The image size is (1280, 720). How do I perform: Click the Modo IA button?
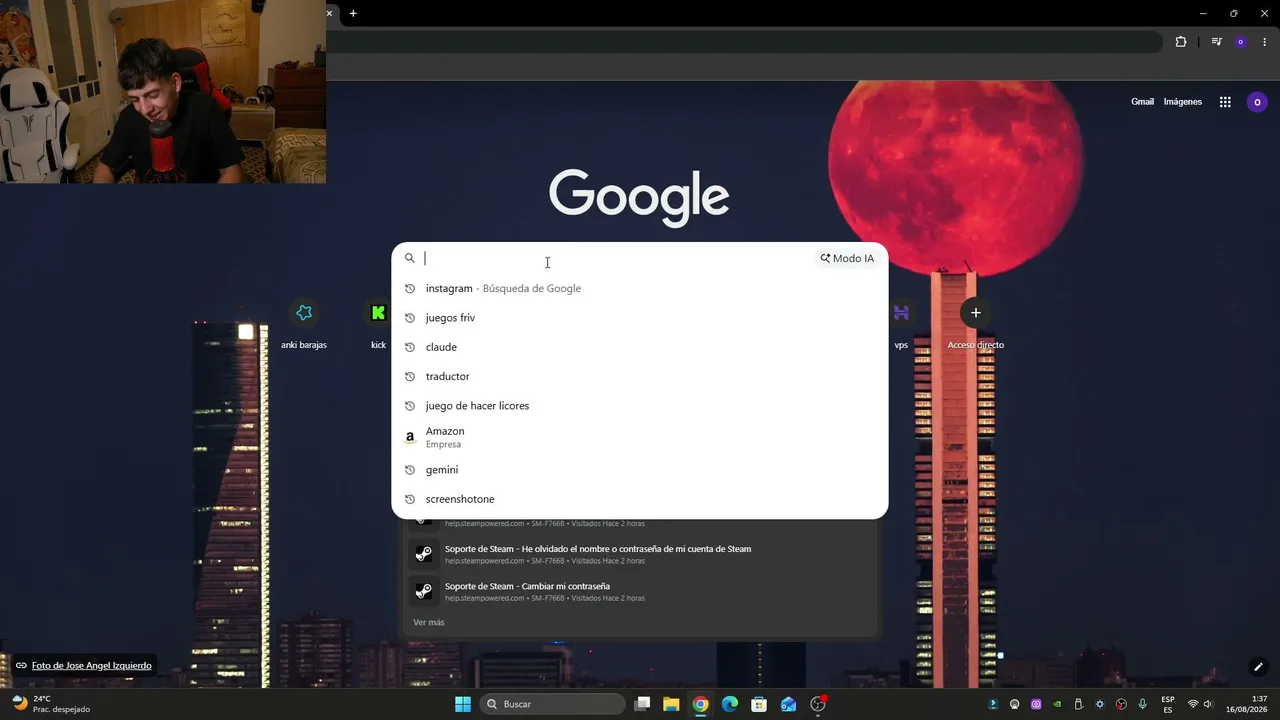click(848, 258)
